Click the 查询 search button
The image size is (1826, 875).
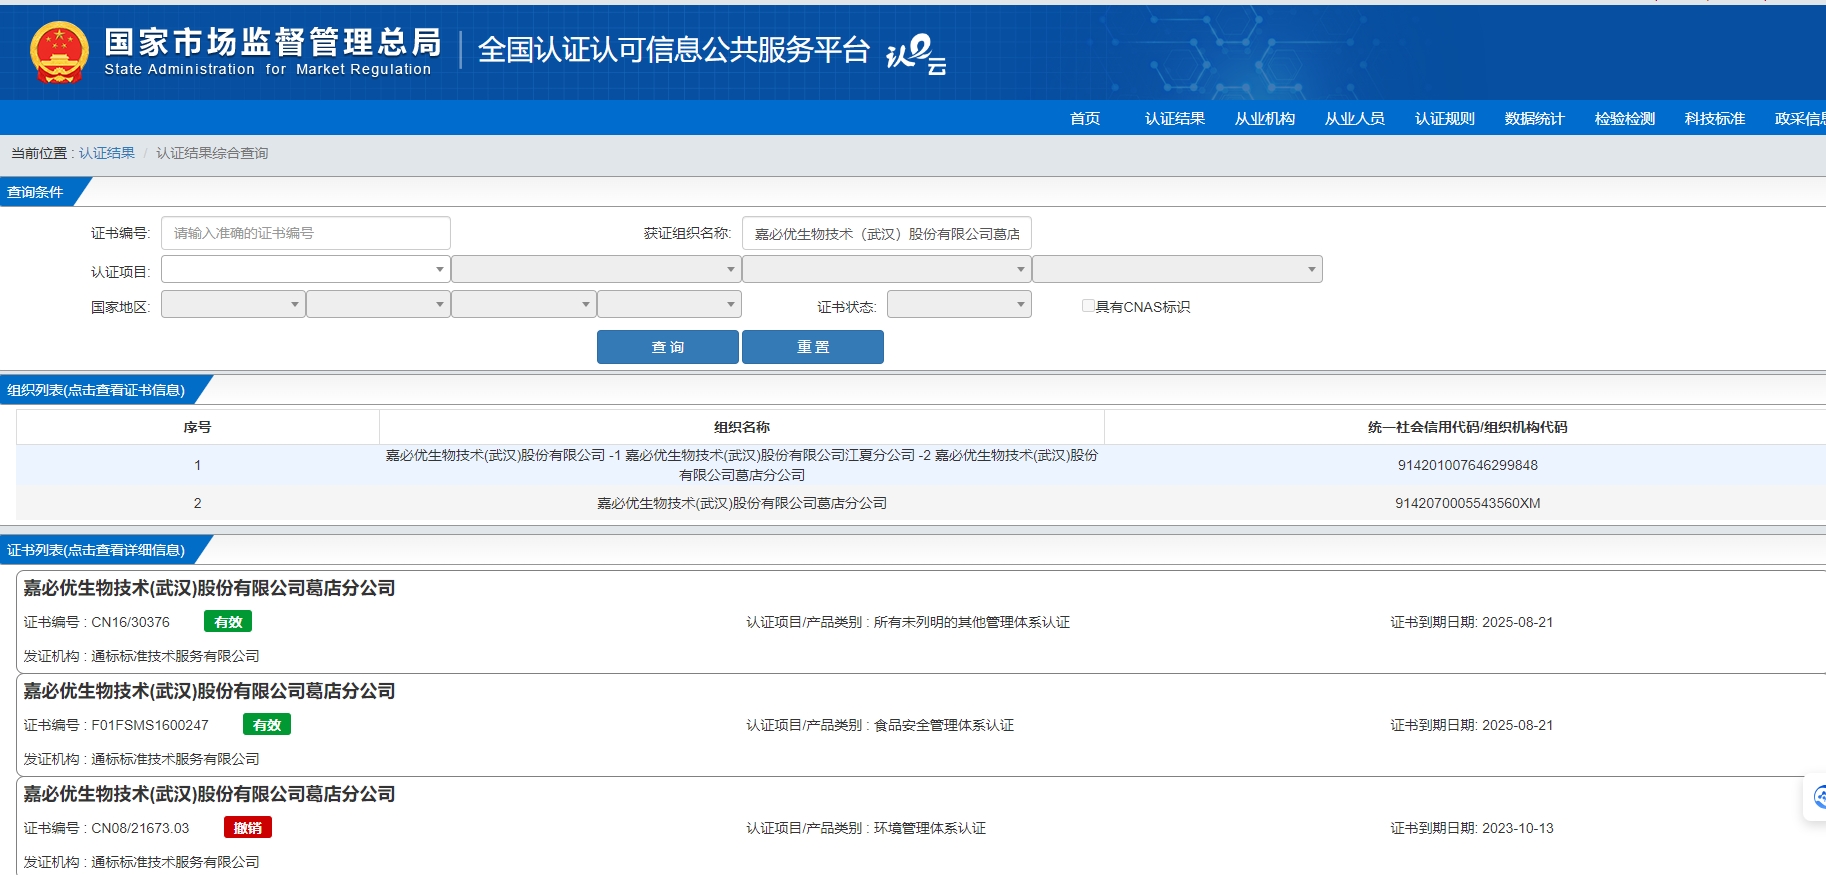668,347
